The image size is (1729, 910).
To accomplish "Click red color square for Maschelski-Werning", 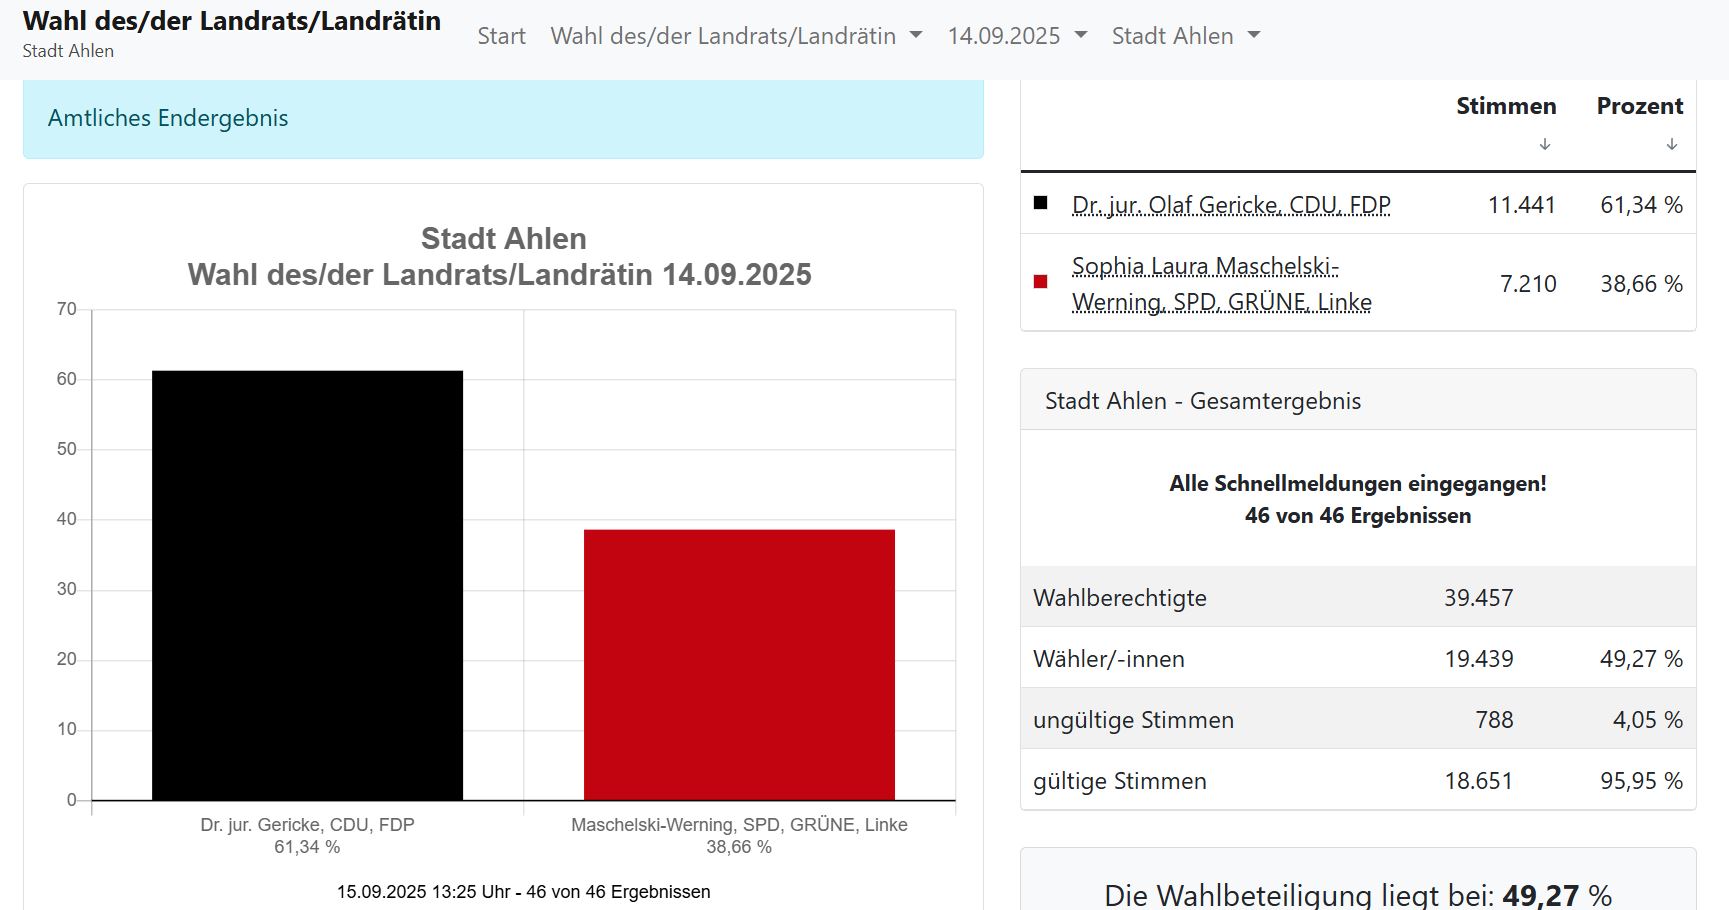I will coord(1040,282).
